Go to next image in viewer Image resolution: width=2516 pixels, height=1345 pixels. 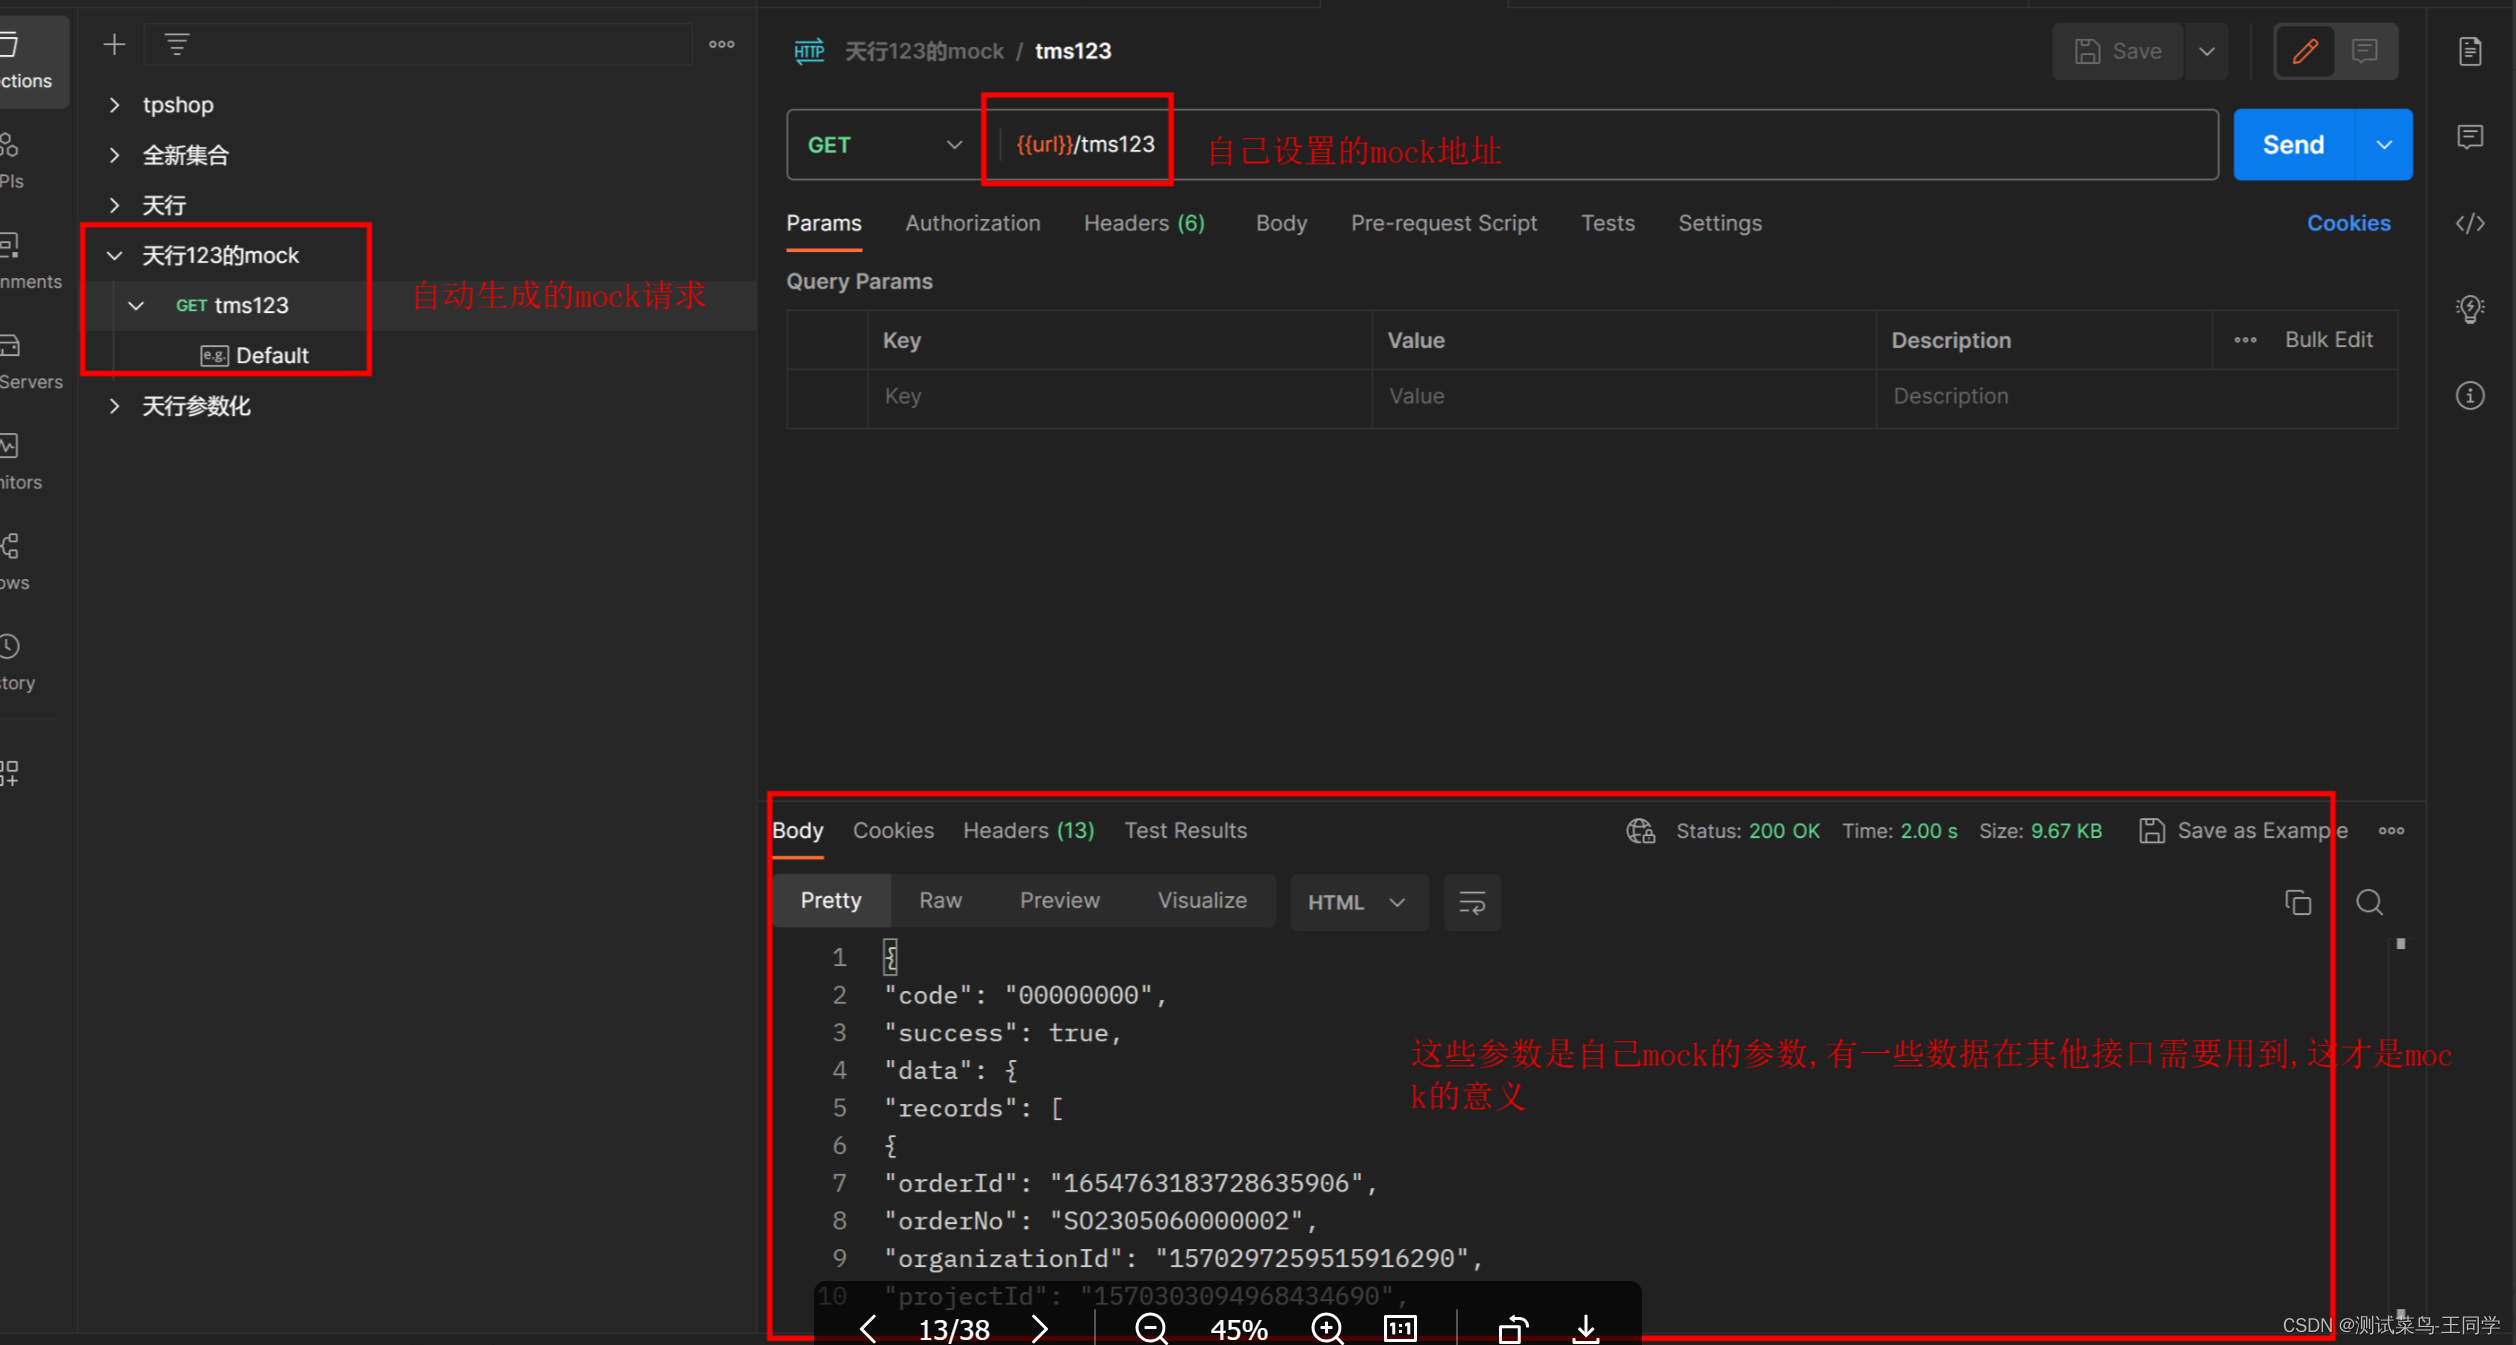[1040, 1329]
